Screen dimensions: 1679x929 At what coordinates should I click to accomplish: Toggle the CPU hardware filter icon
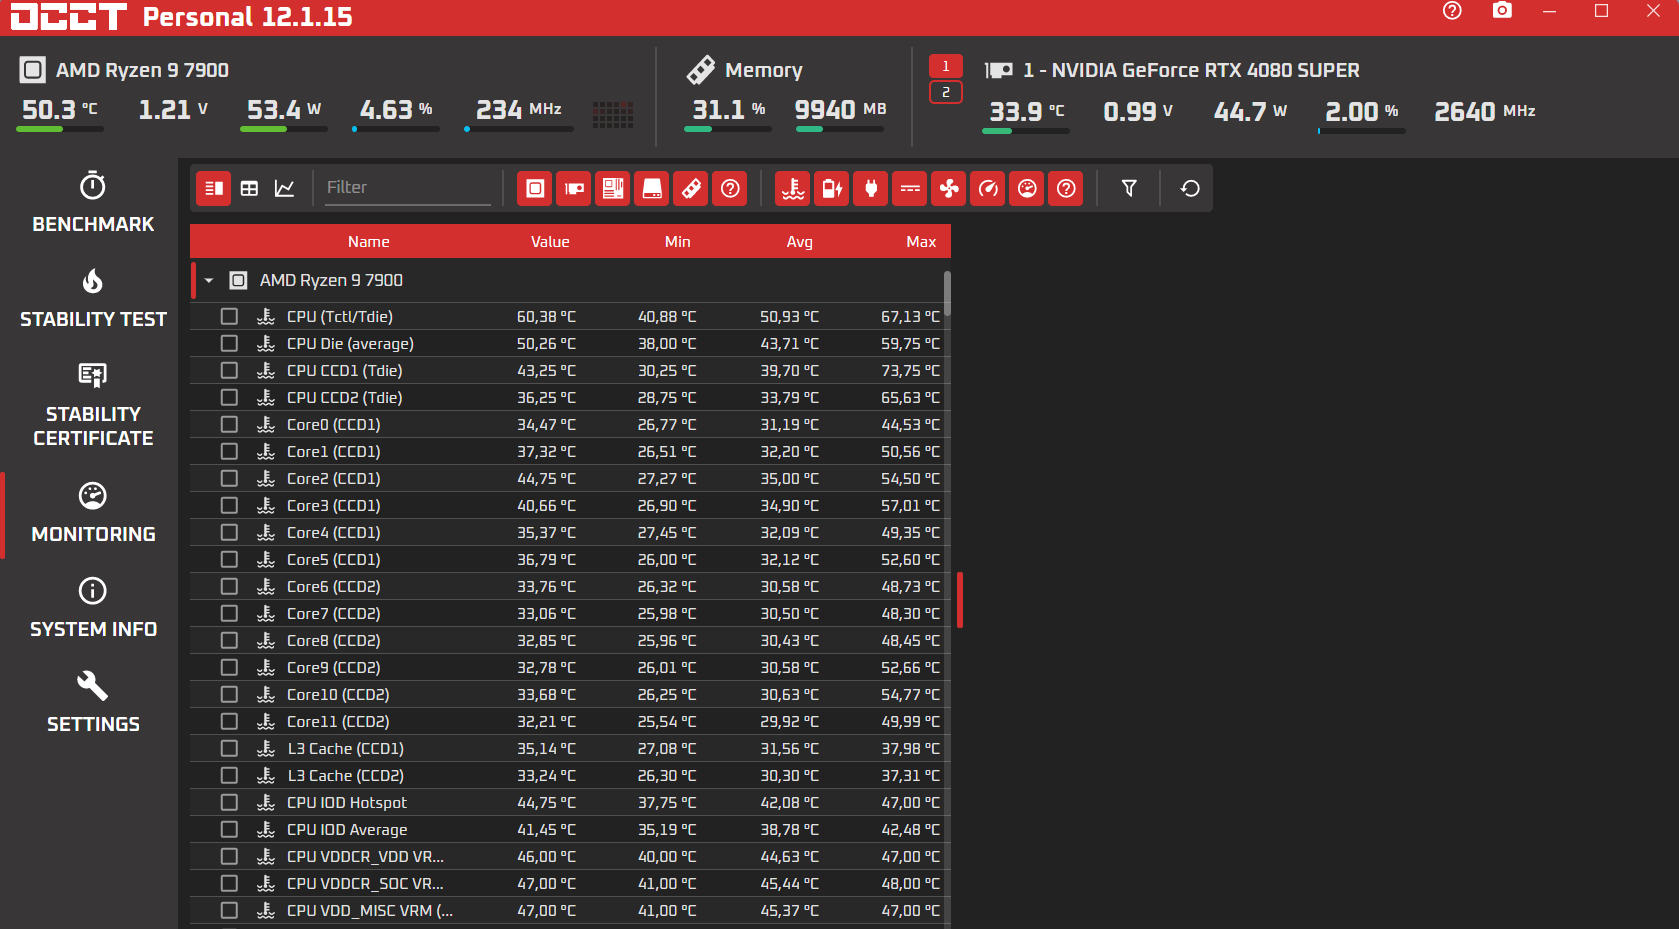click(x=535, y=188)
